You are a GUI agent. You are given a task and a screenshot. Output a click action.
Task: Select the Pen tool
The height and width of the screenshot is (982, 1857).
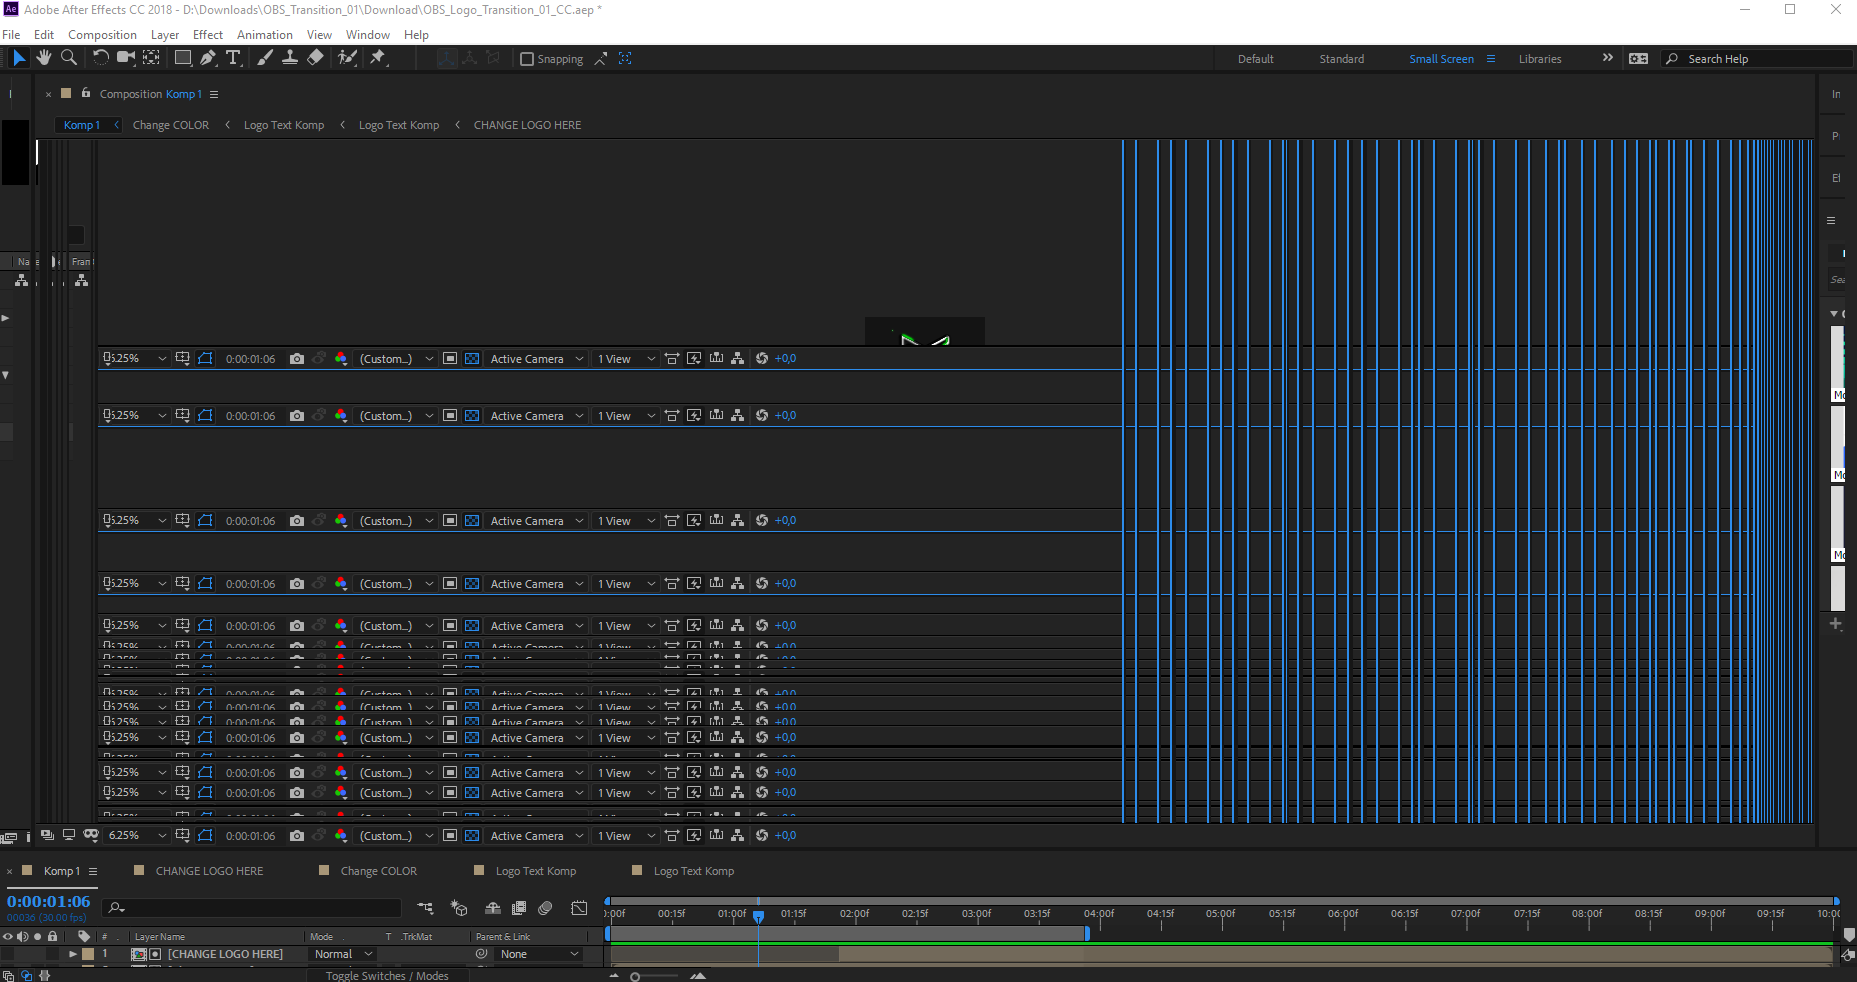coord(208,58)
